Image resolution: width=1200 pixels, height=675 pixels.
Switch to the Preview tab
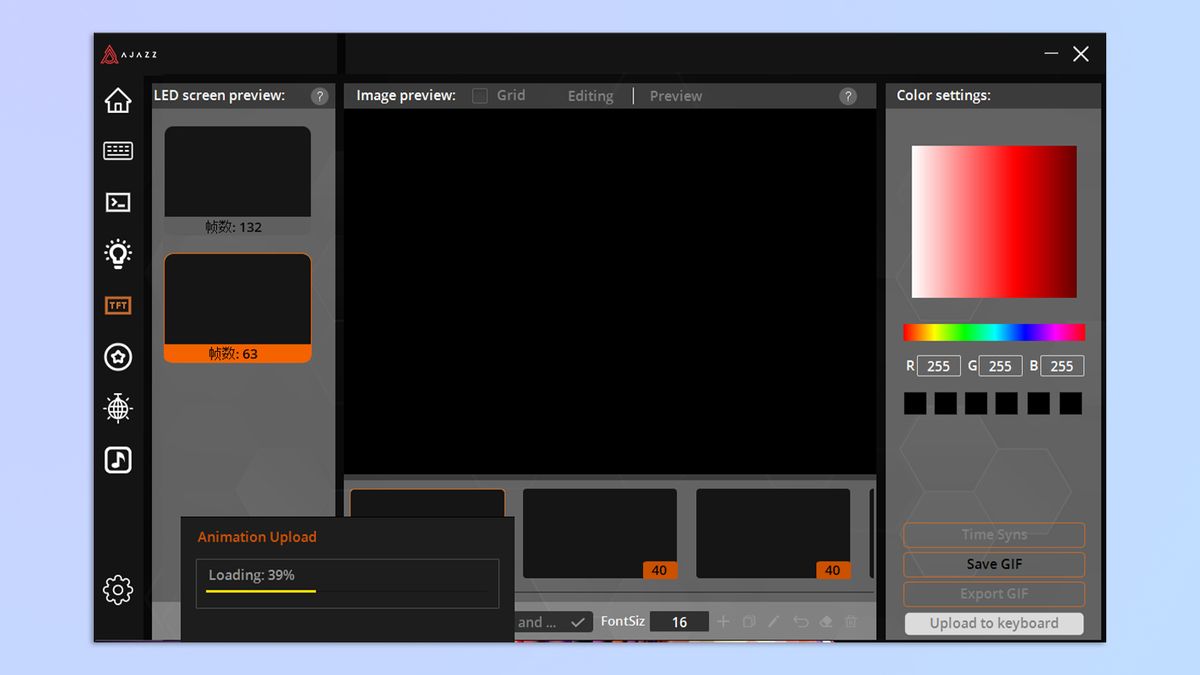676,96
